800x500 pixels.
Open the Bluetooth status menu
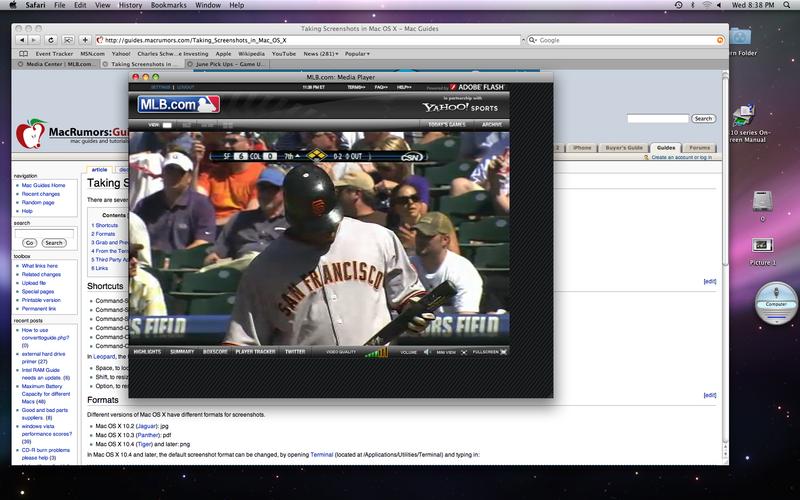(x=693, y=5)
